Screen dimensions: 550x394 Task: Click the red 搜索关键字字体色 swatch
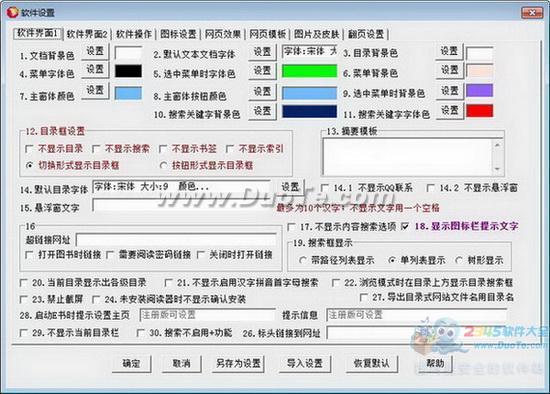tap(479, 111)
